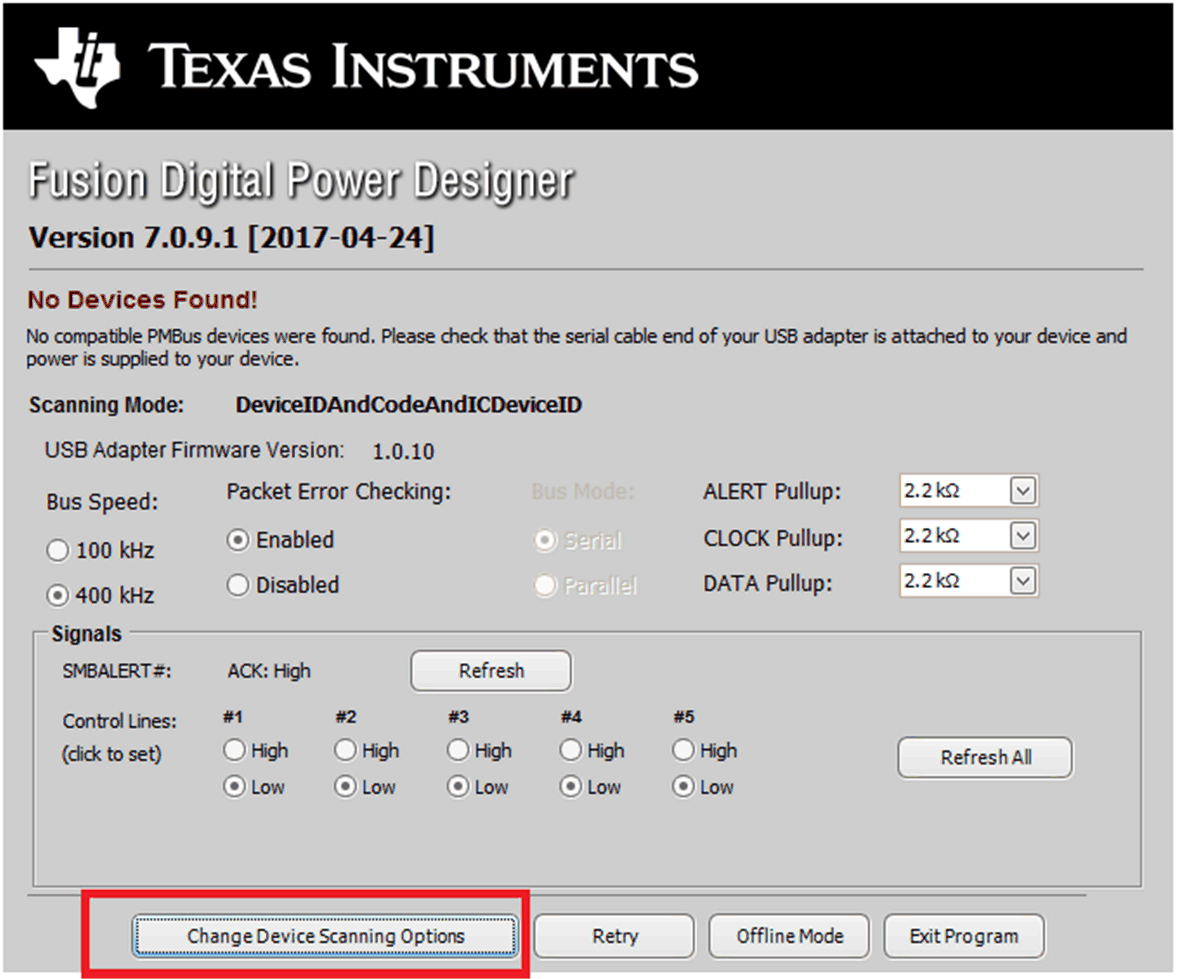Open the ALERT Pullup dropdown
Image resolution: width=1178 pixels, height=979 pixels.
[x=1022, y=492]
